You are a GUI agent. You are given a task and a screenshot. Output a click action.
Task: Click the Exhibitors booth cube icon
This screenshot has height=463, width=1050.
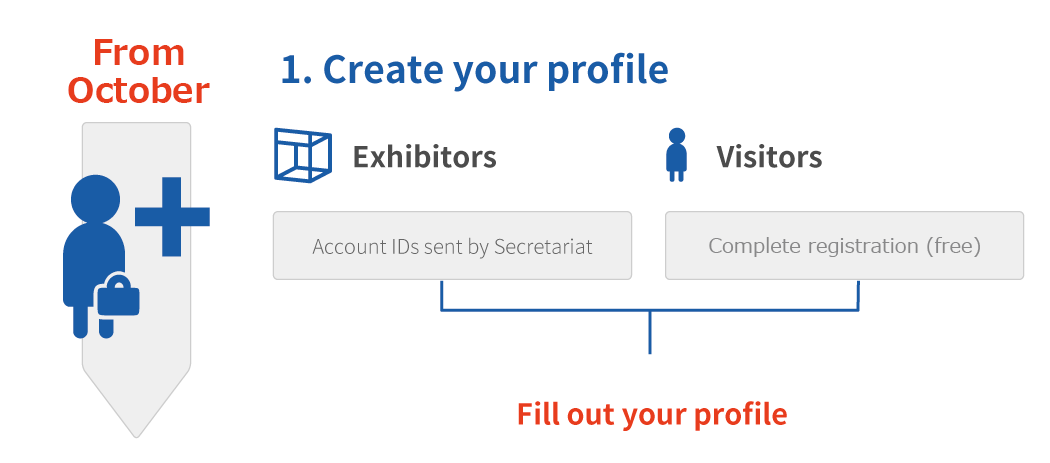(x=303, y=155)
